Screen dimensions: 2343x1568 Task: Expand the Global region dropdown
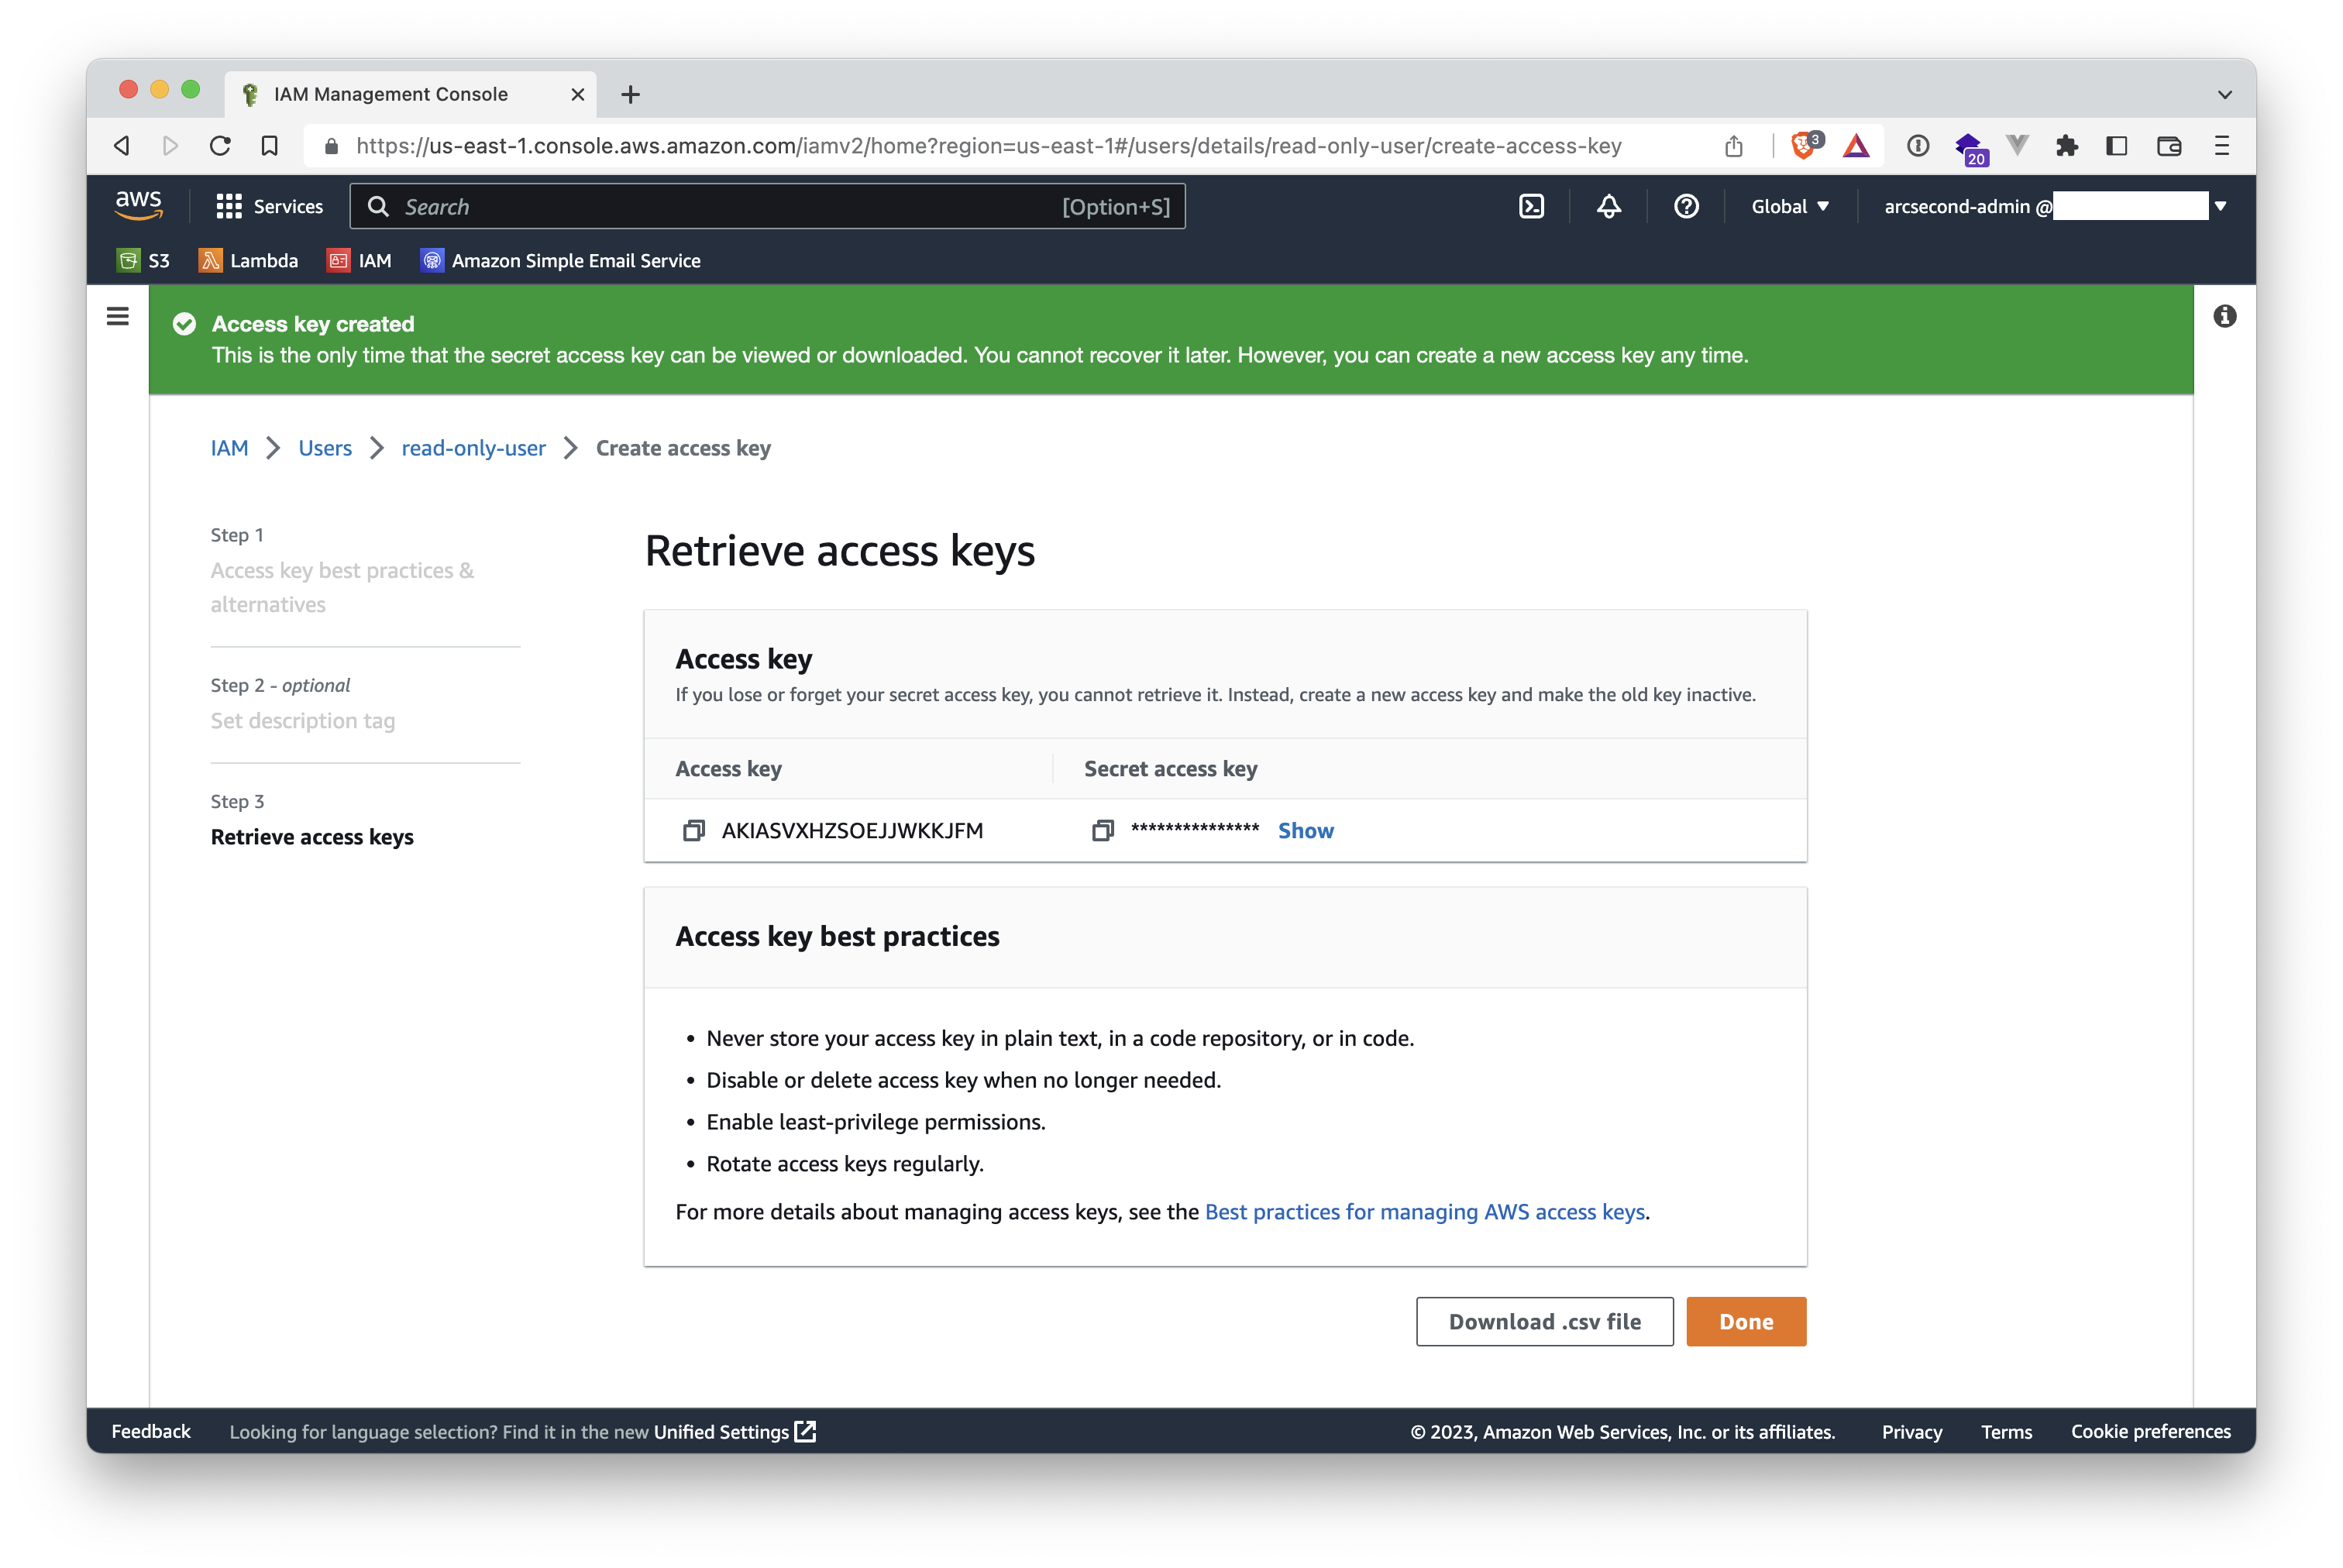coord(1792,207)
